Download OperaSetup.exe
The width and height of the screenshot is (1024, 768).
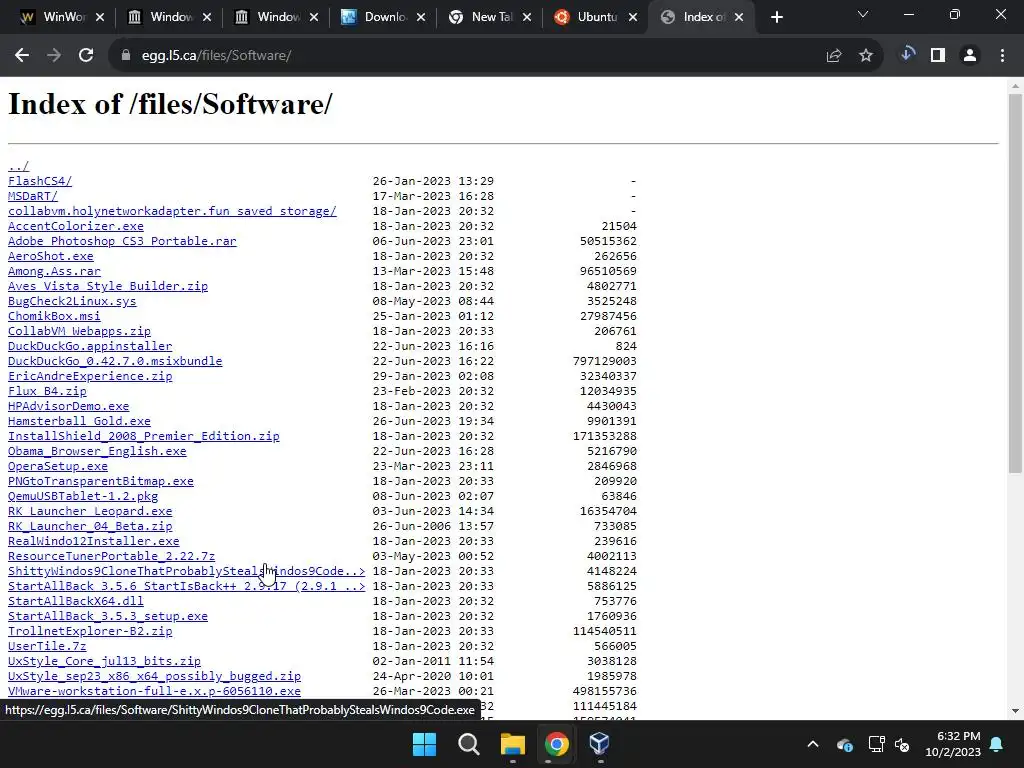58,466
